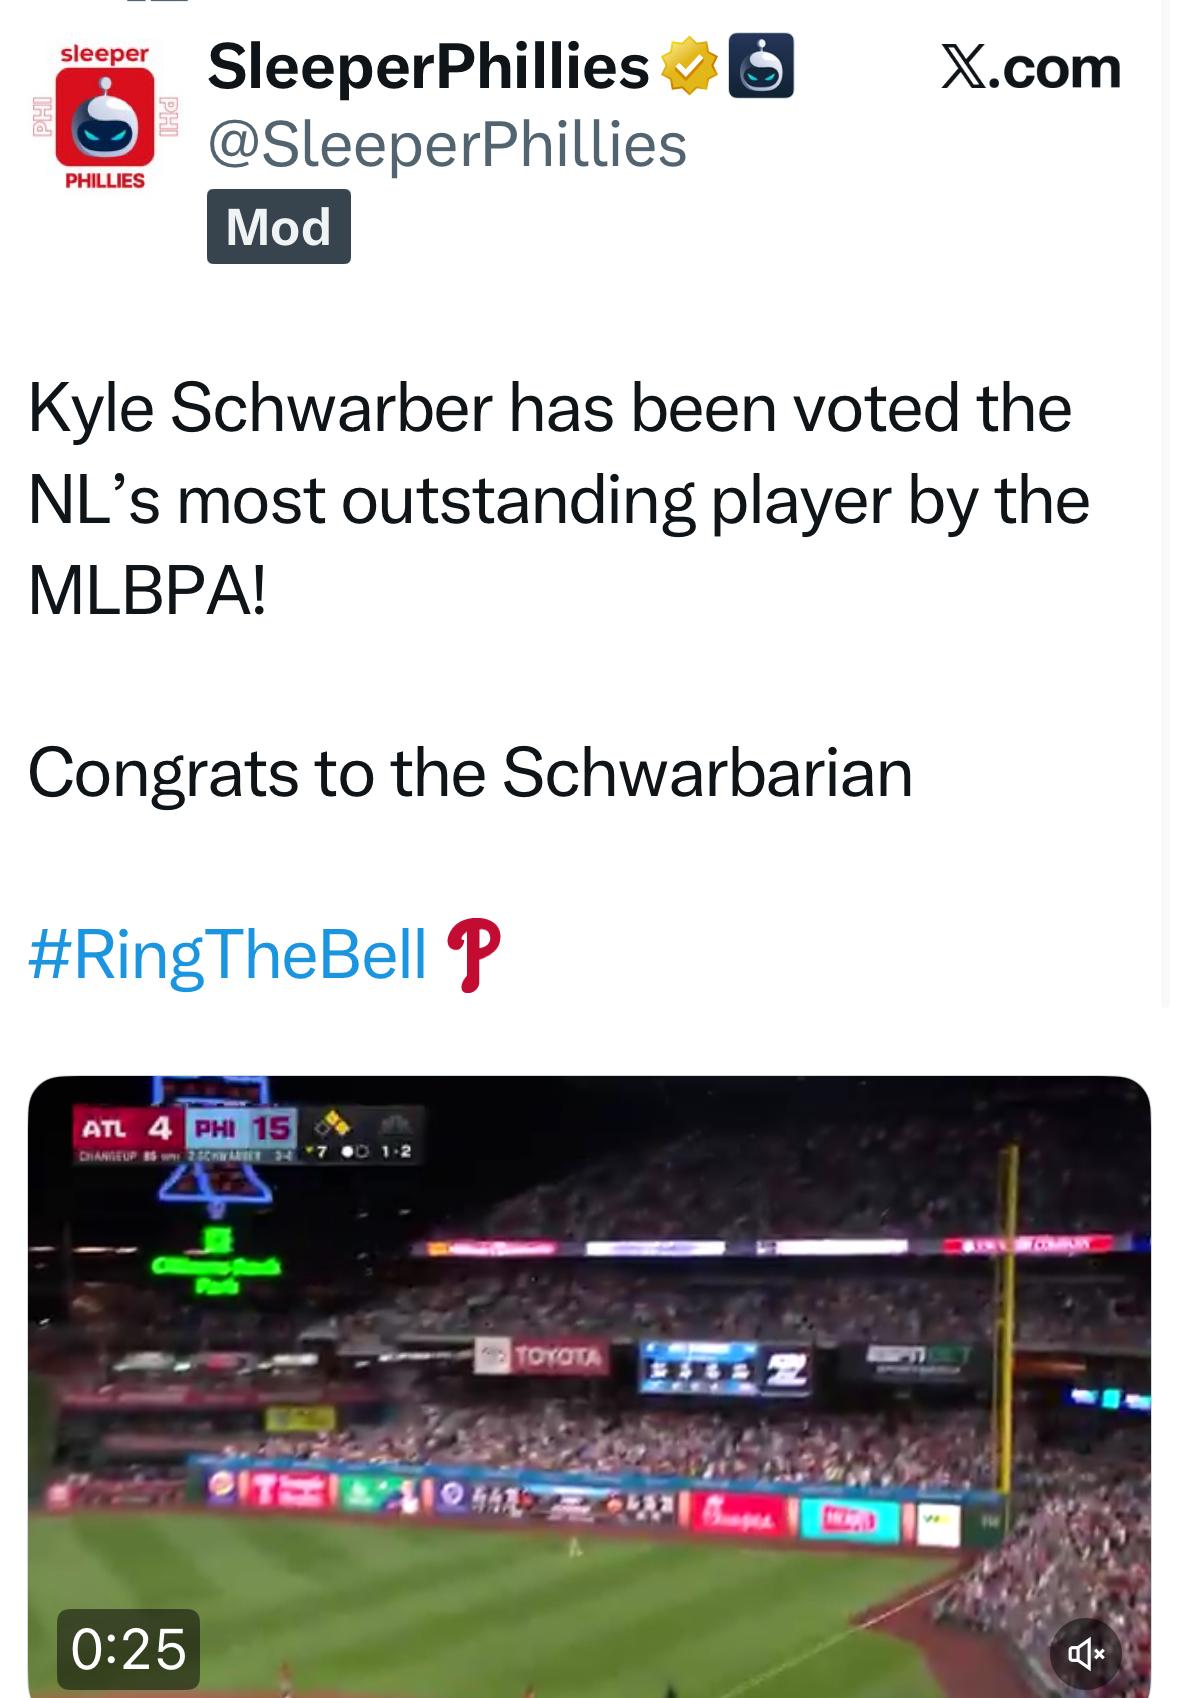
Task: Click the Sleeper robot affiliate badge
Action: [761, 66]
